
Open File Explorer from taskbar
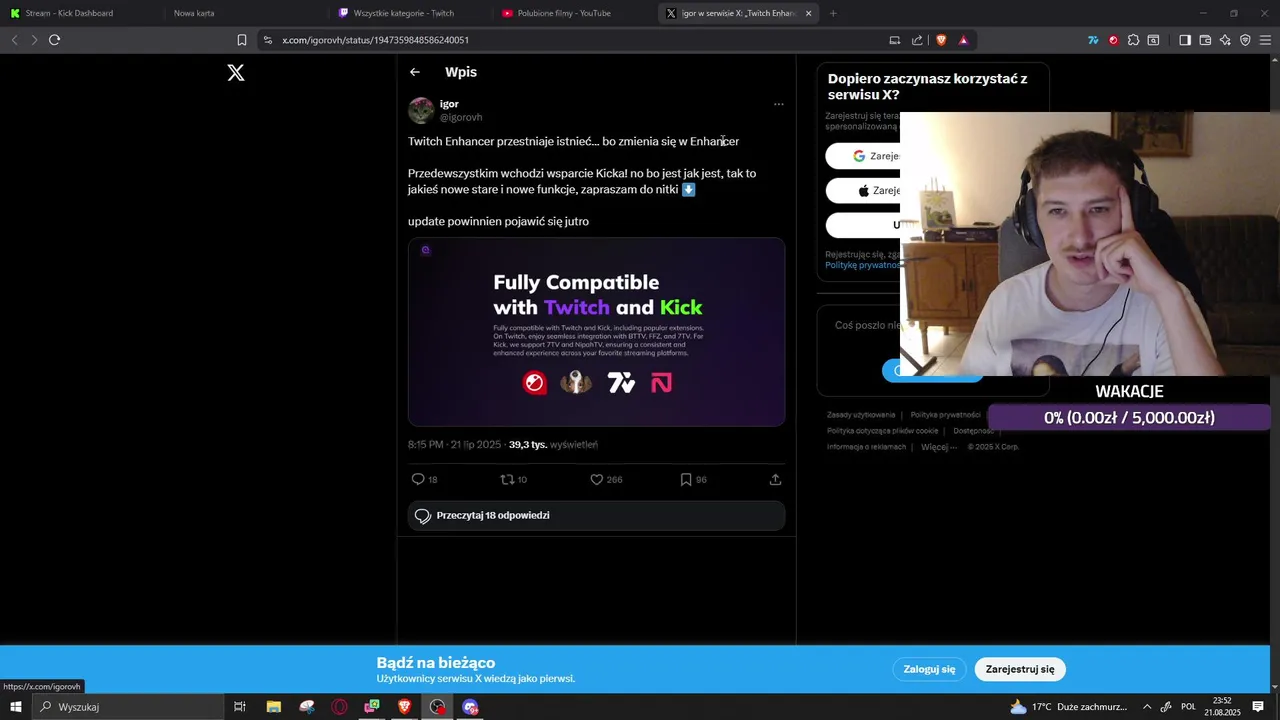[x=273, y=707]
